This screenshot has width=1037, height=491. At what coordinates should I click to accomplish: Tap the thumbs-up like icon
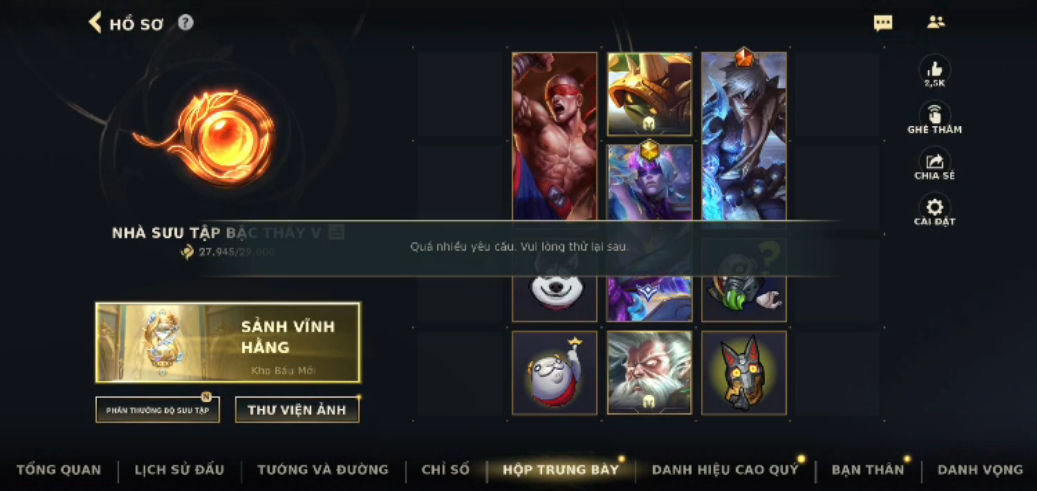(x=935, y=69)
